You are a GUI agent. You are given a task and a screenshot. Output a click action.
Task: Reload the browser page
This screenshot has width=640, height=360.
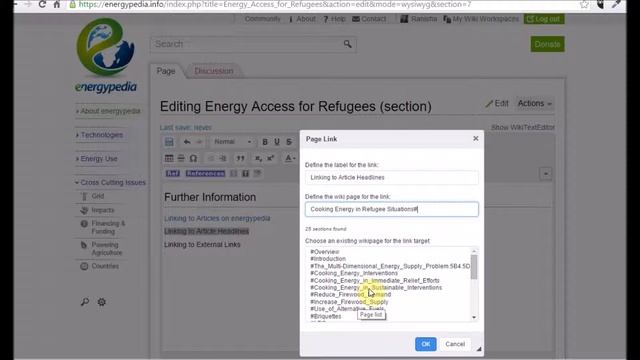[x=42, y=4]
